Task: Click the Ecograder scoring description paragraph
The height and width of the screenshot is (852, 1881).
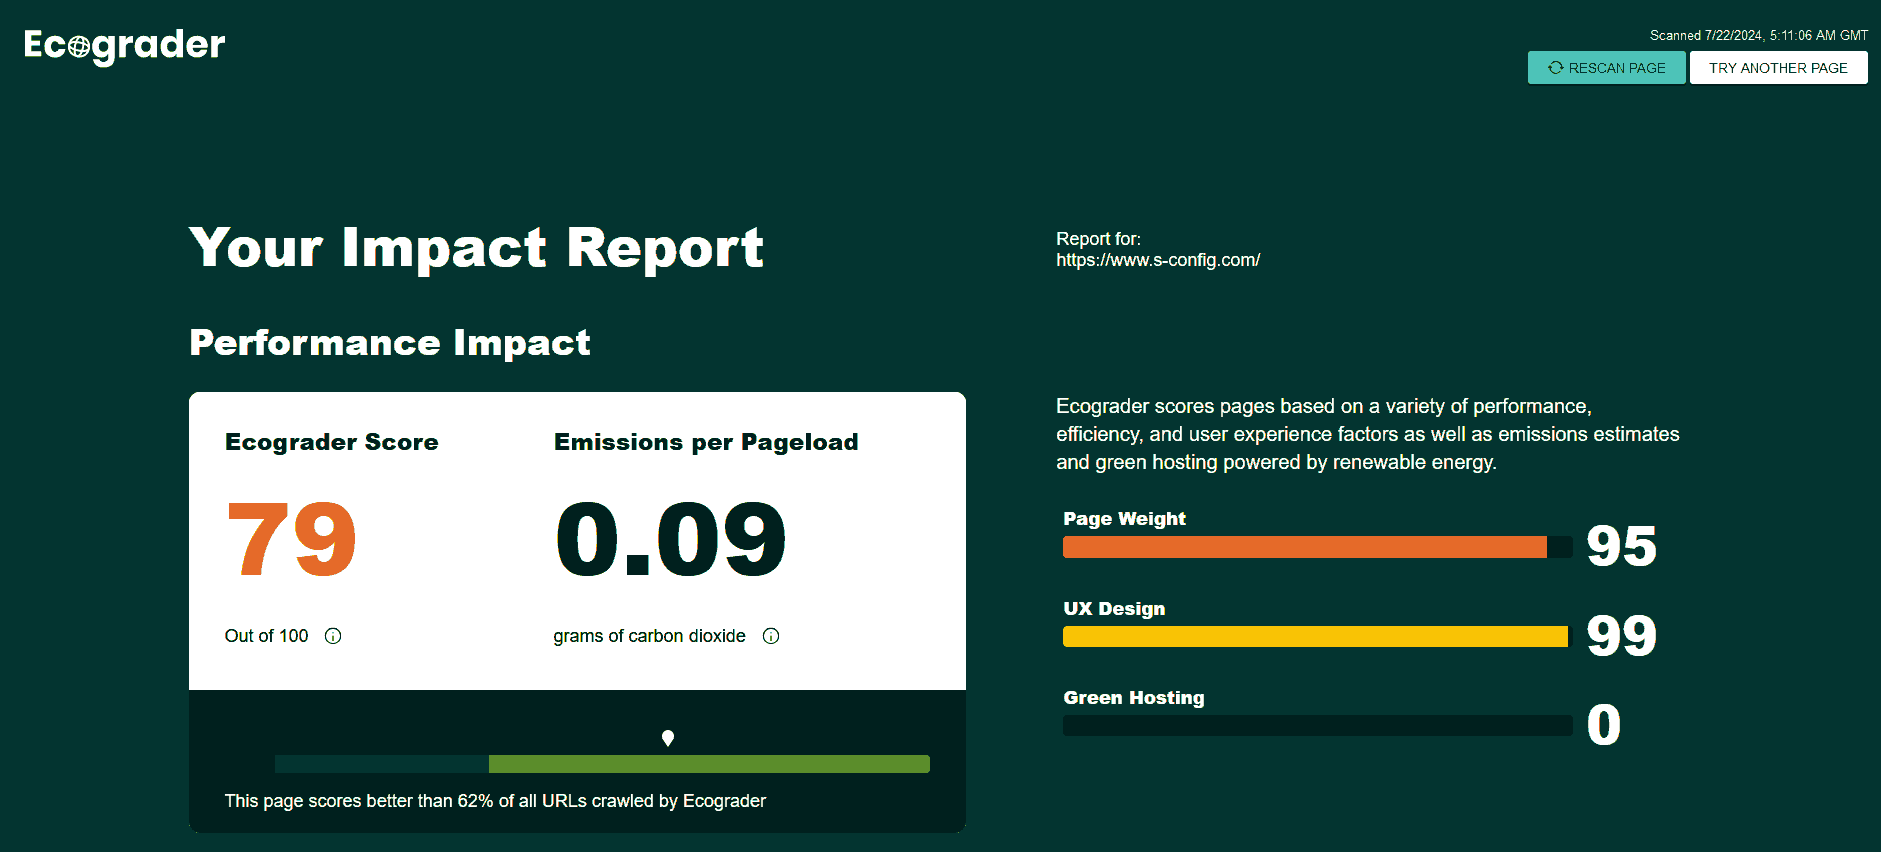Action: (1368, 434)
